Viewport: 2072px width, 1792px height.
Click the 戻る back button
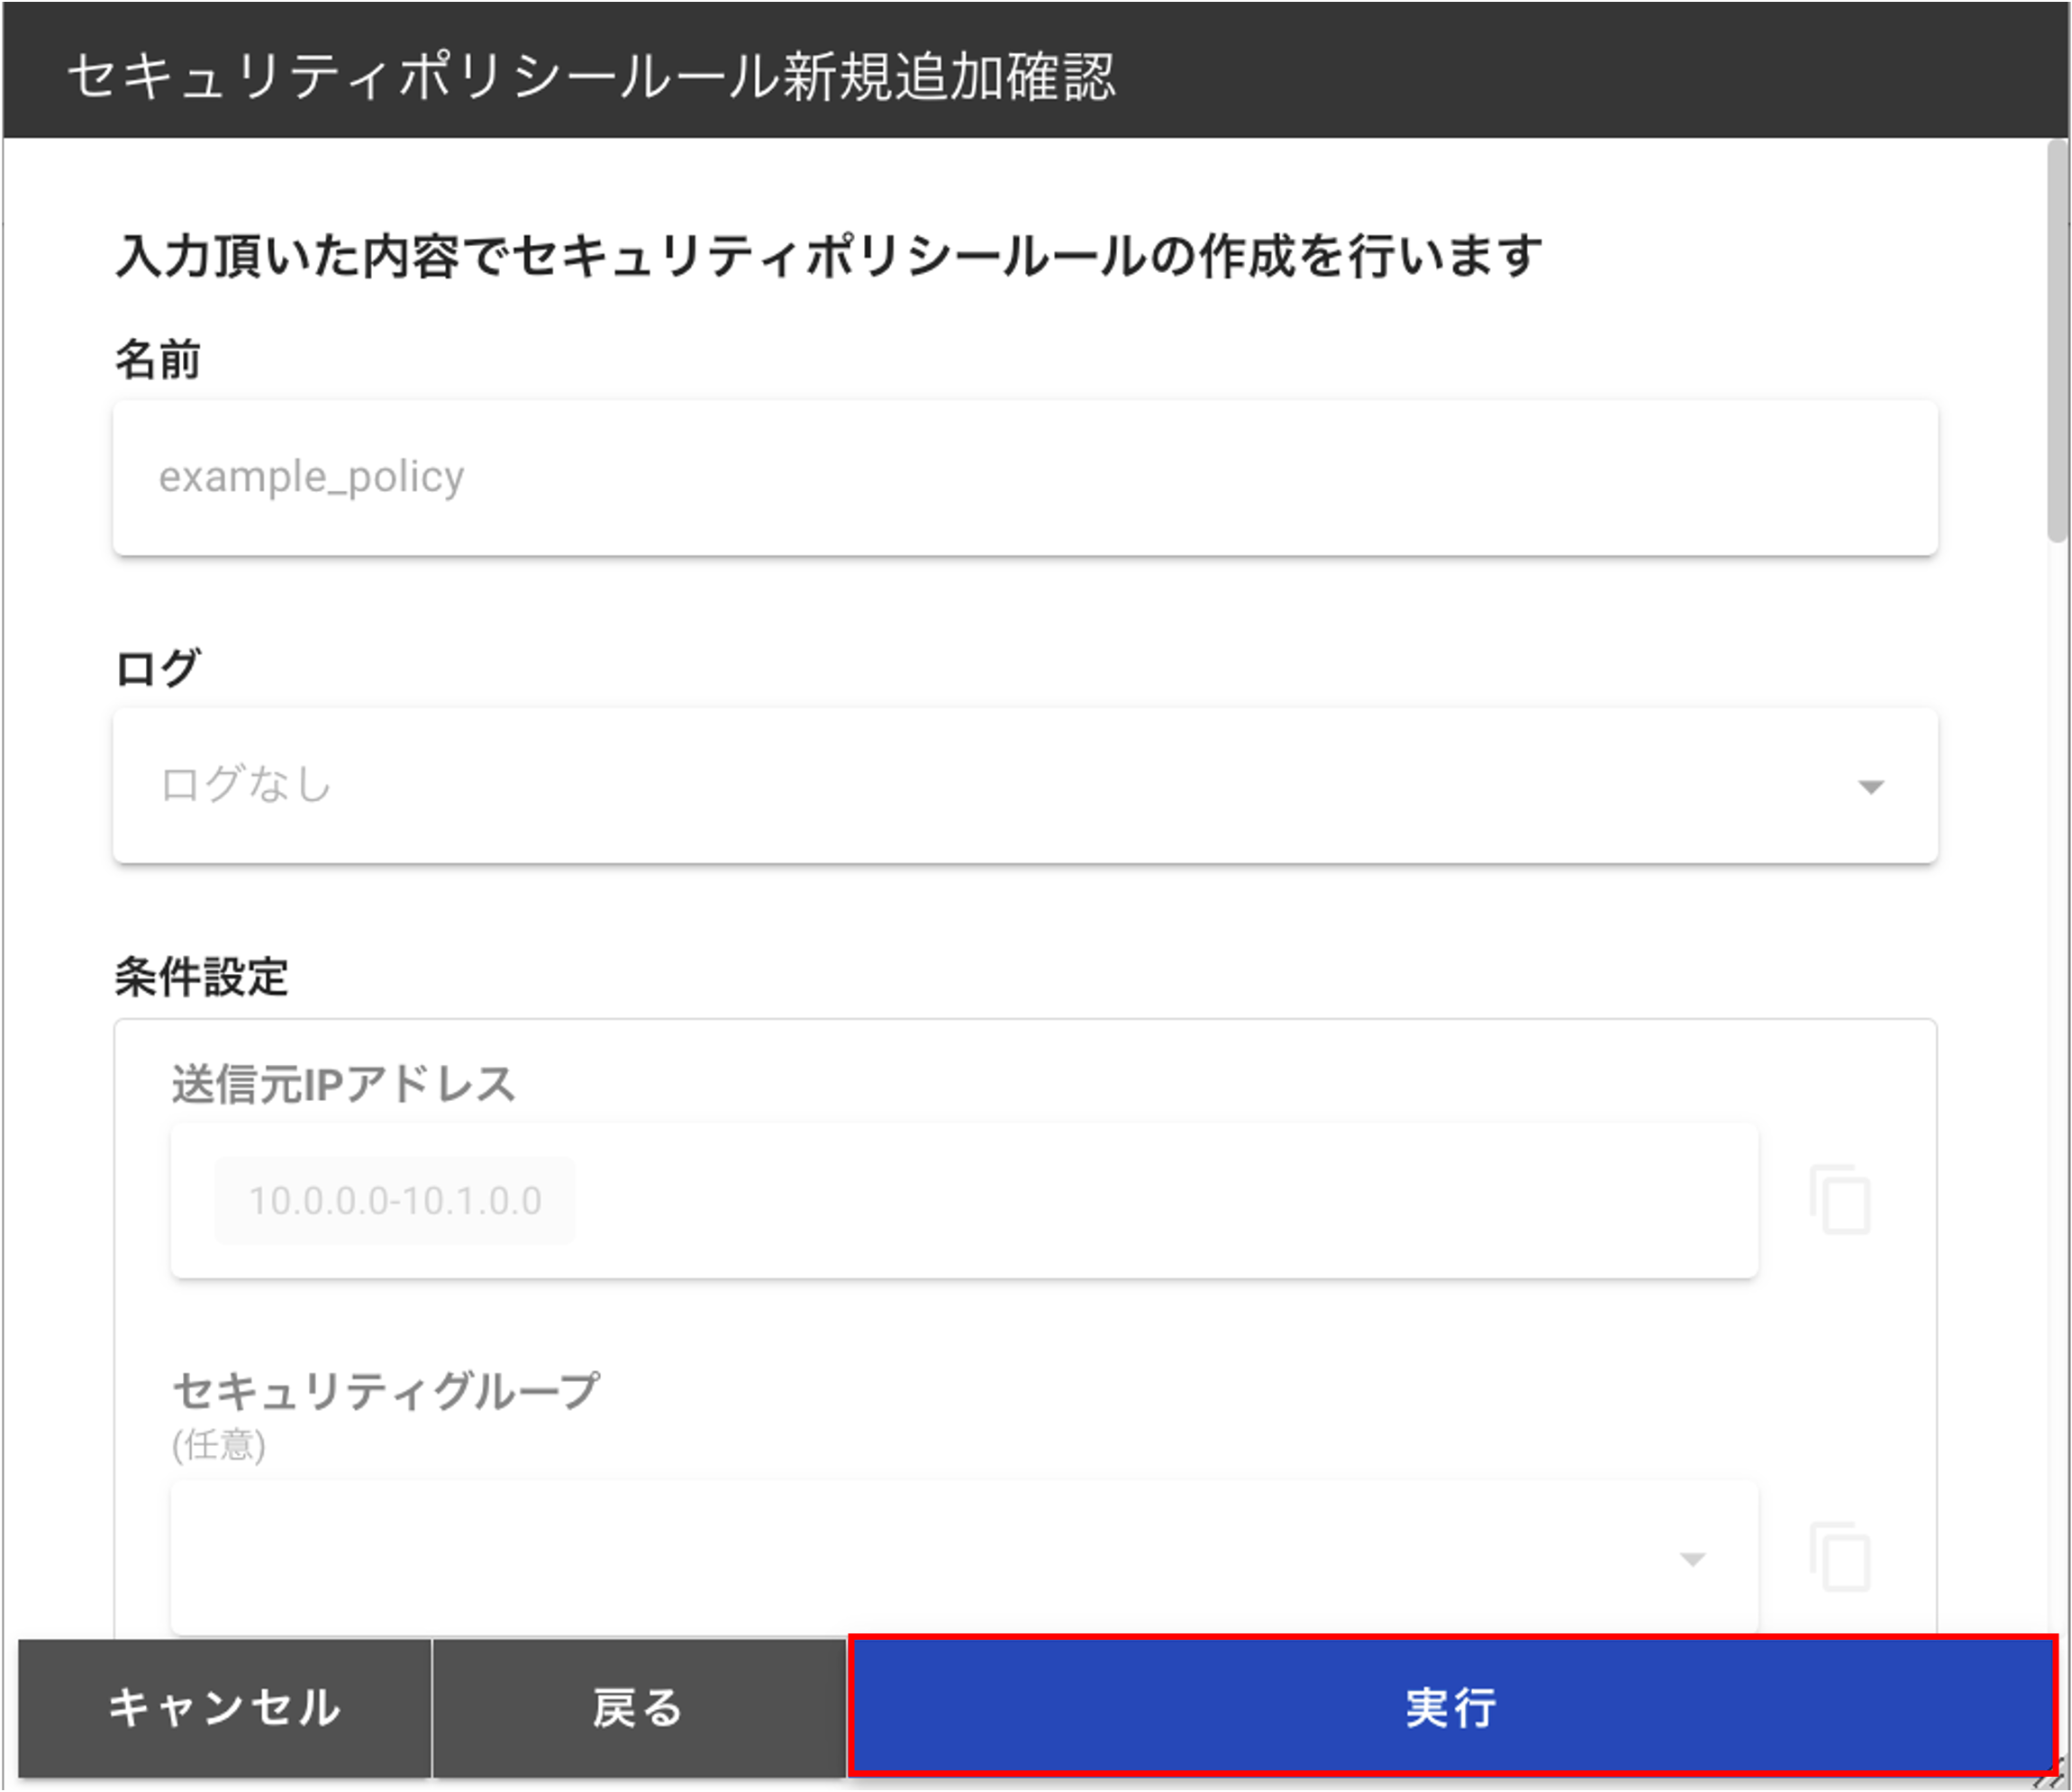(x=638, y=1707)
